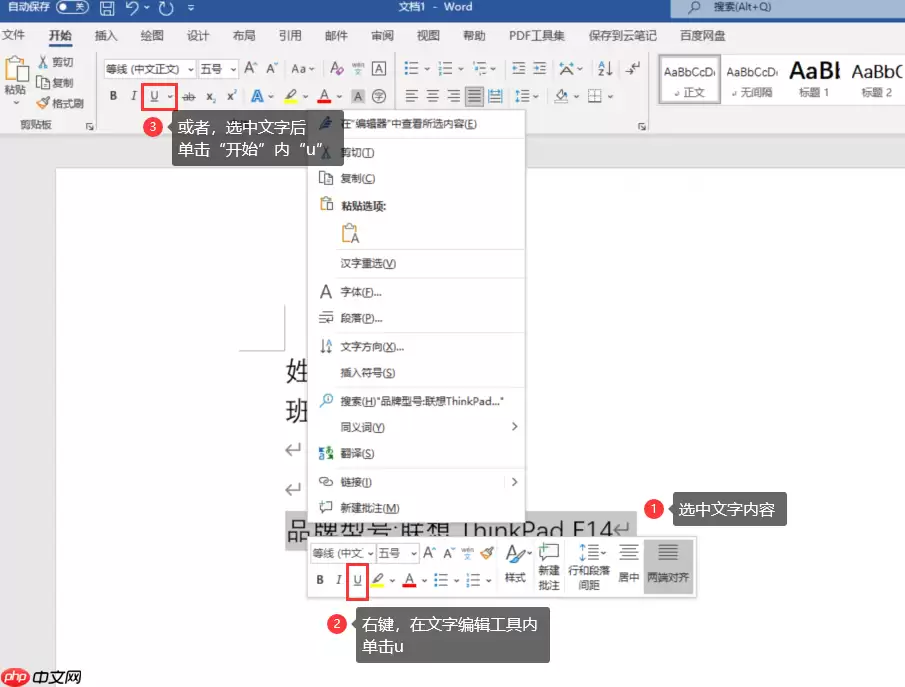
Task: Click the Decrease Indent icon
Action: (x=518, y=69)
